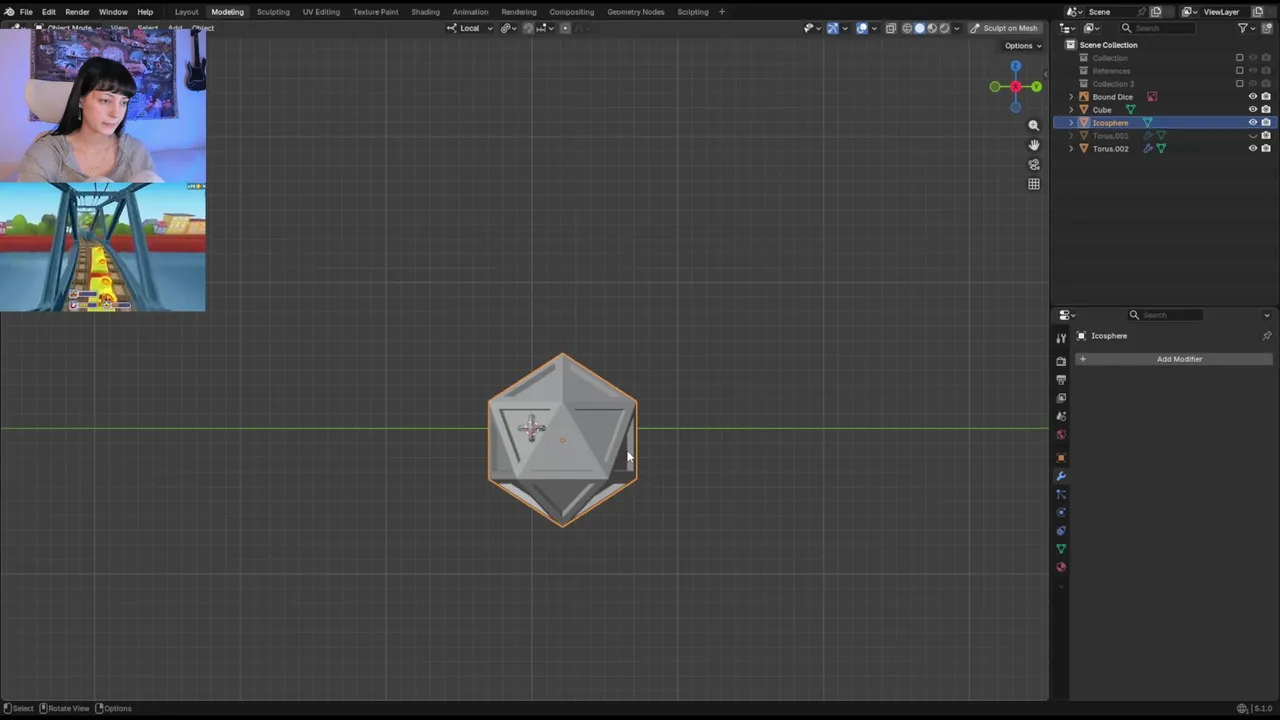Switch to the Compositing workspace tab
The height and width of the screenshot is (720, 1280).
[x=571, y=12]
